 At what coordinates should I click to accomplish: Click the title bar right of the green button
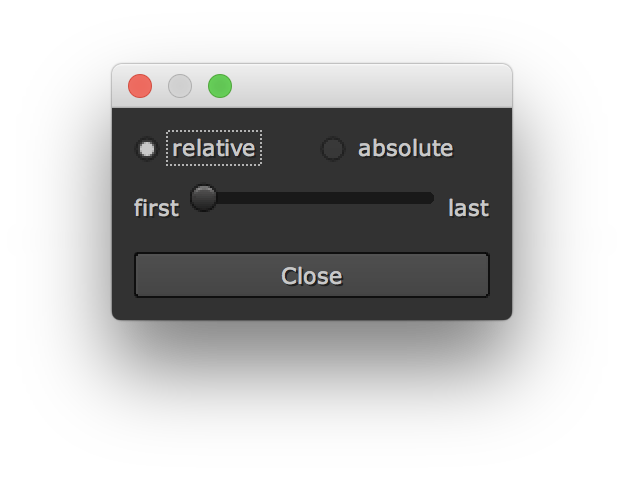300,86
